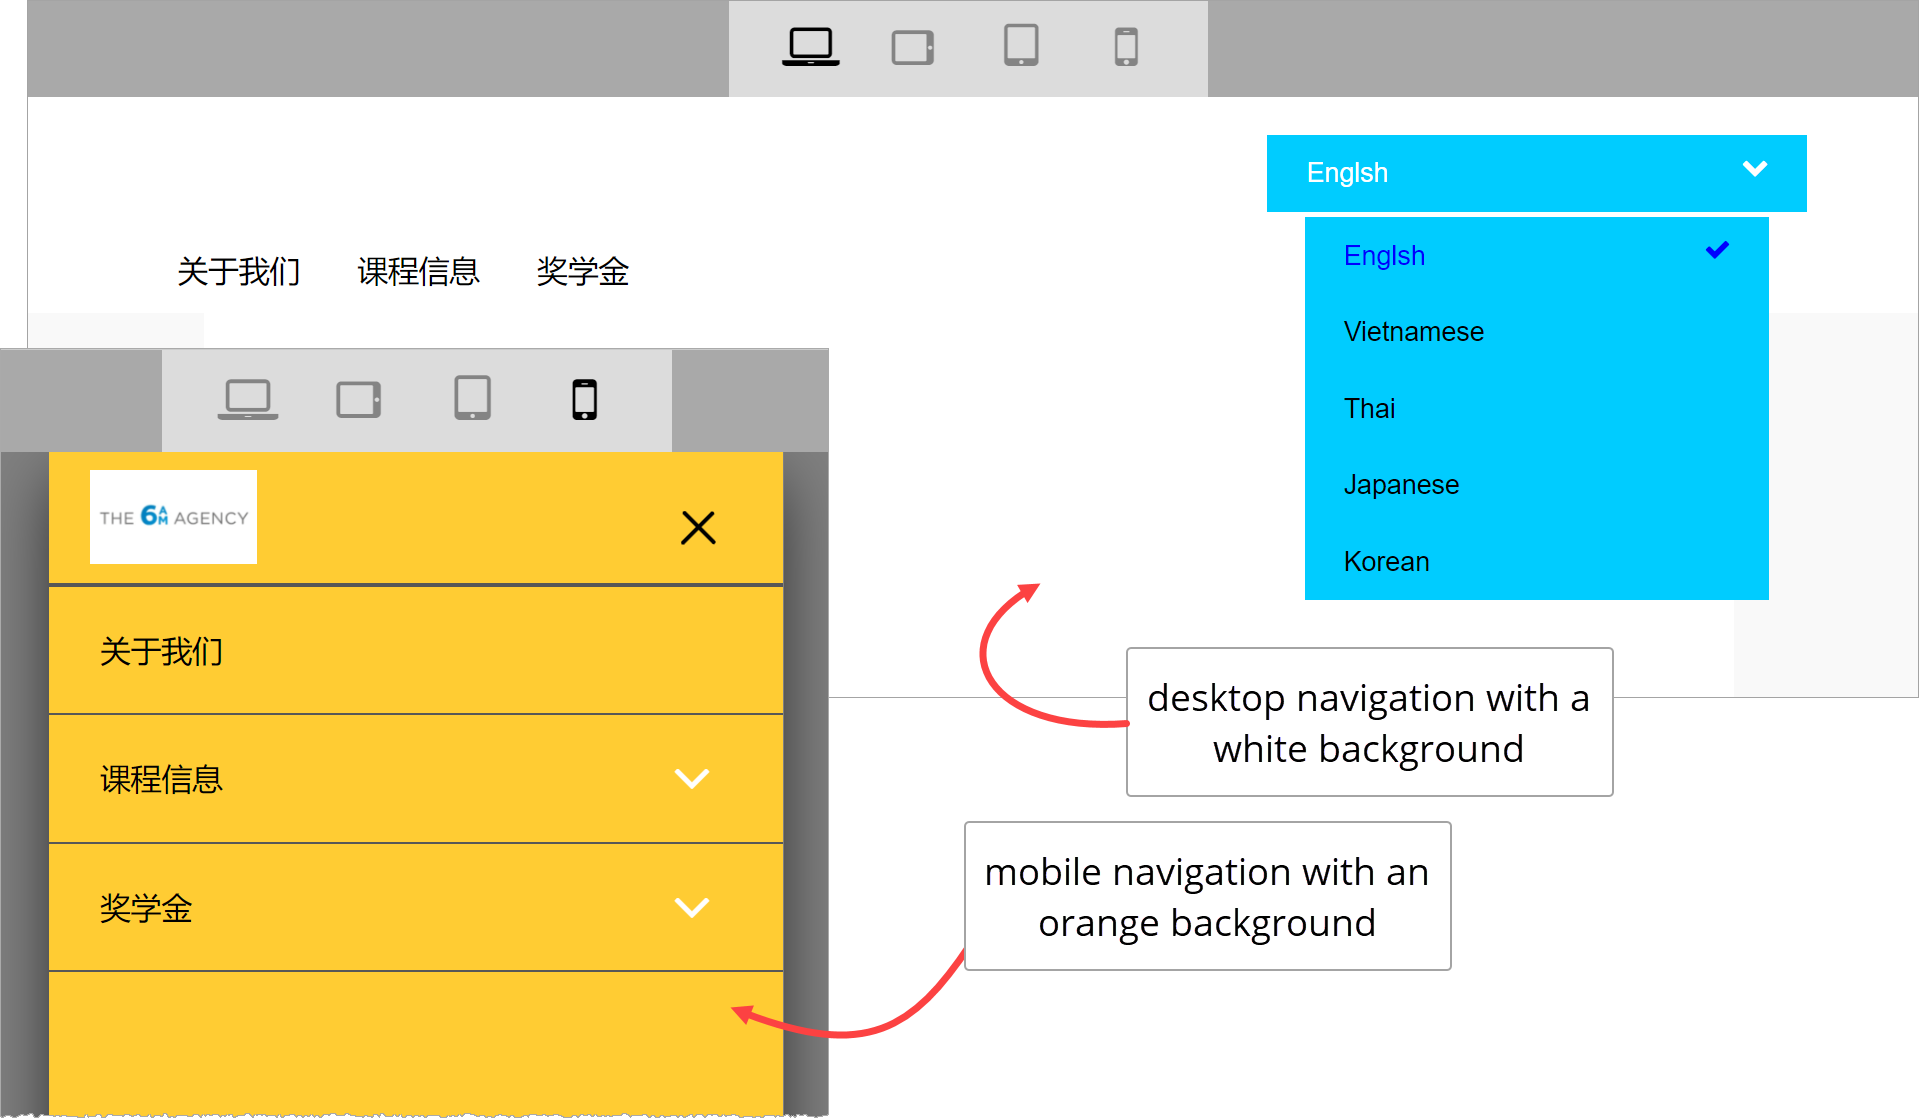Click landscape tablet icon in lower device bar
1919x1120 pixels.
pyautogui.click(x=358, y=399)
